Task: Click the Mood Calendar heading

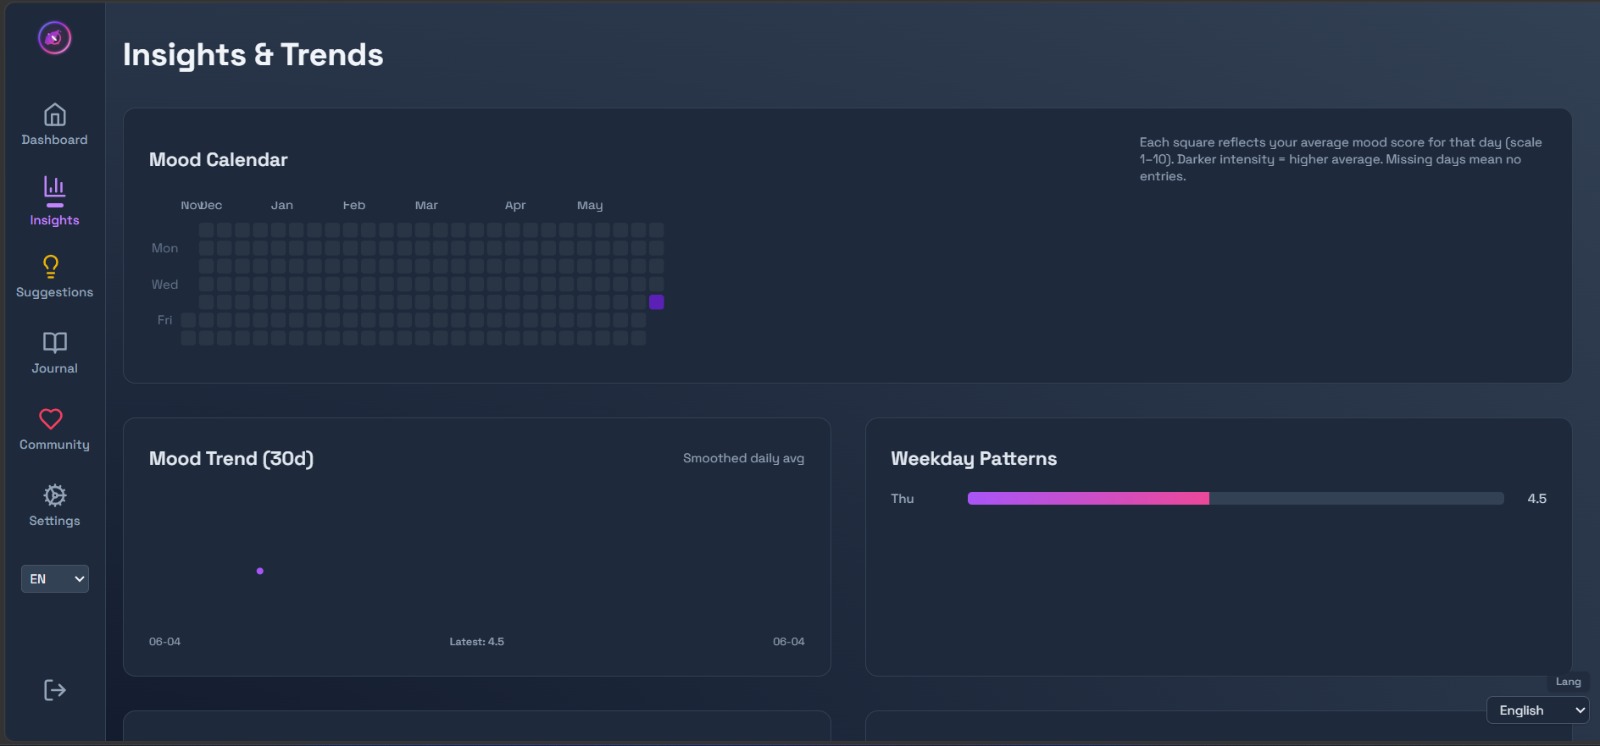Action: pos(218,160)
